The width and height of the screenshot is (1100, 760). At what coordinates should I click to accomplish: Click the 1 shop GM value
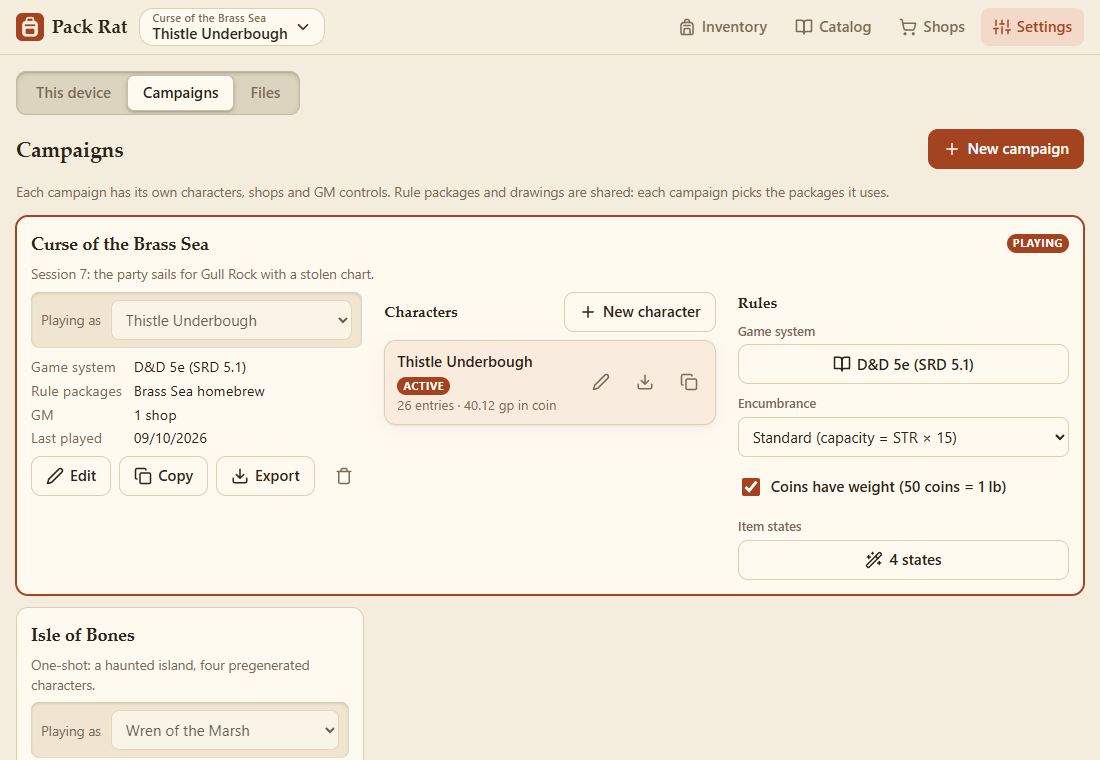click(155, 415)
